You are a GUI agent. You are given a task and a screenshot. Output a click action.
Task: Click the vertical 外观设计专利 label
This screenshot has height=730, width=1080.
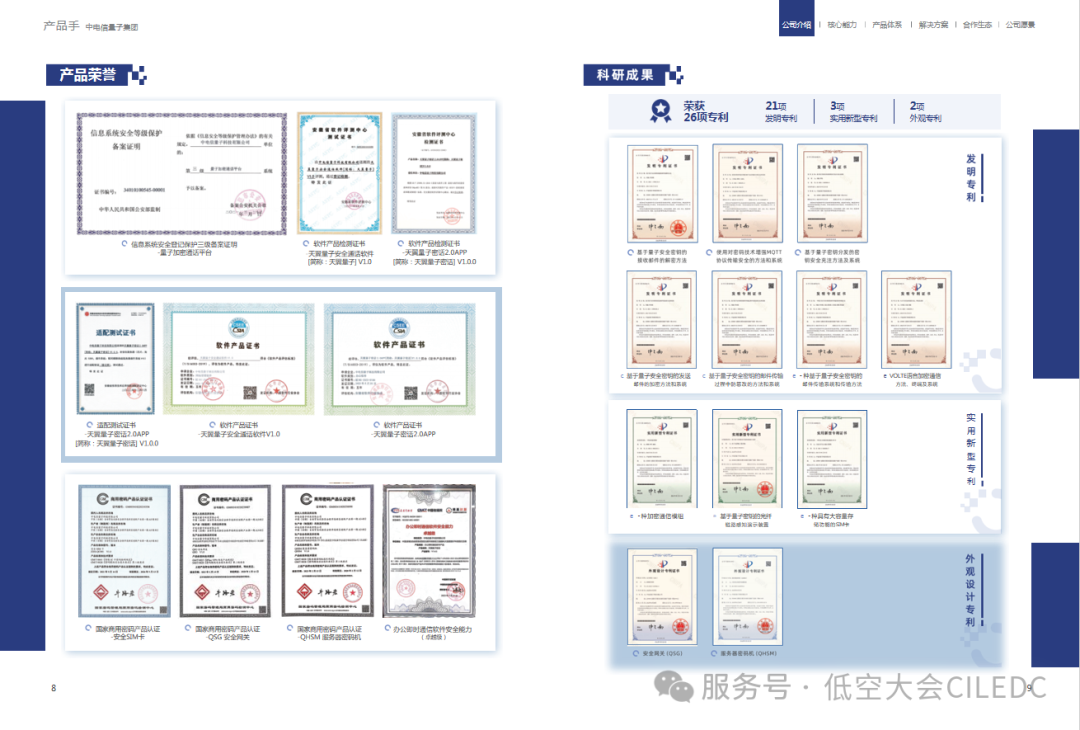[970, 590]
